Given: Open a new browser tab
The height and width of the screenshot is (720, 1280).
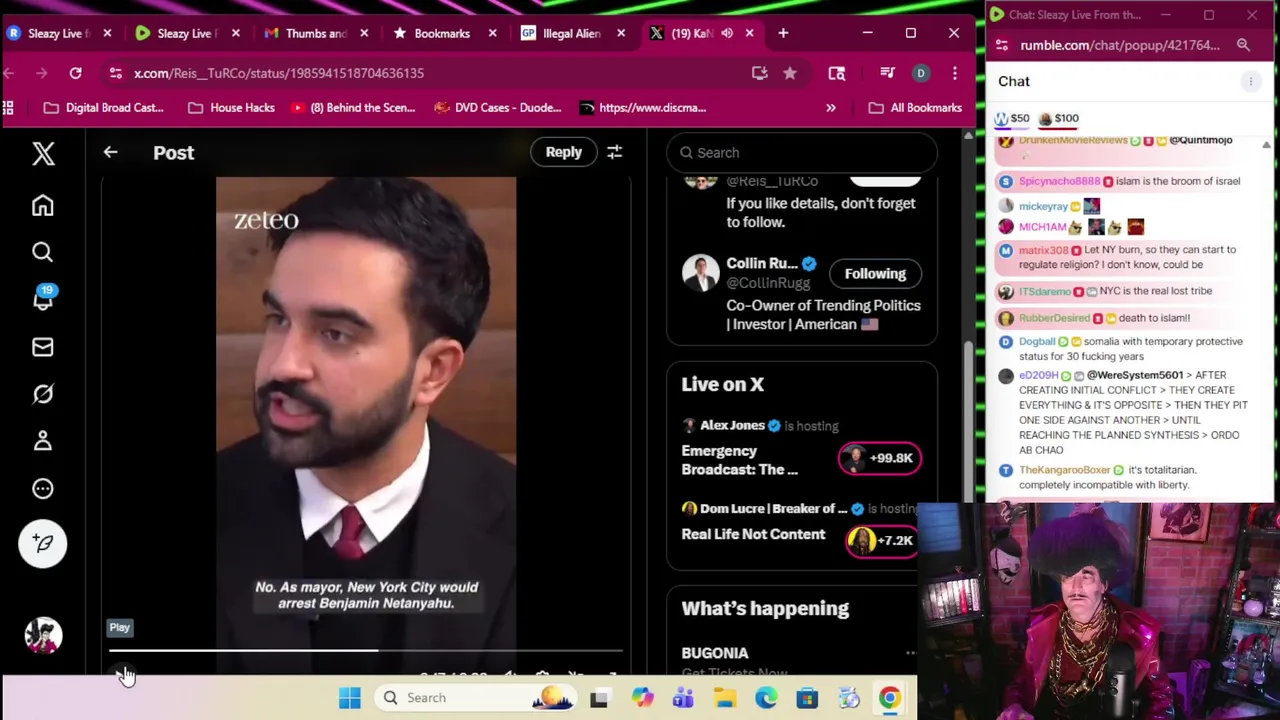Looking at the screenshot, I should click(783, 33).
